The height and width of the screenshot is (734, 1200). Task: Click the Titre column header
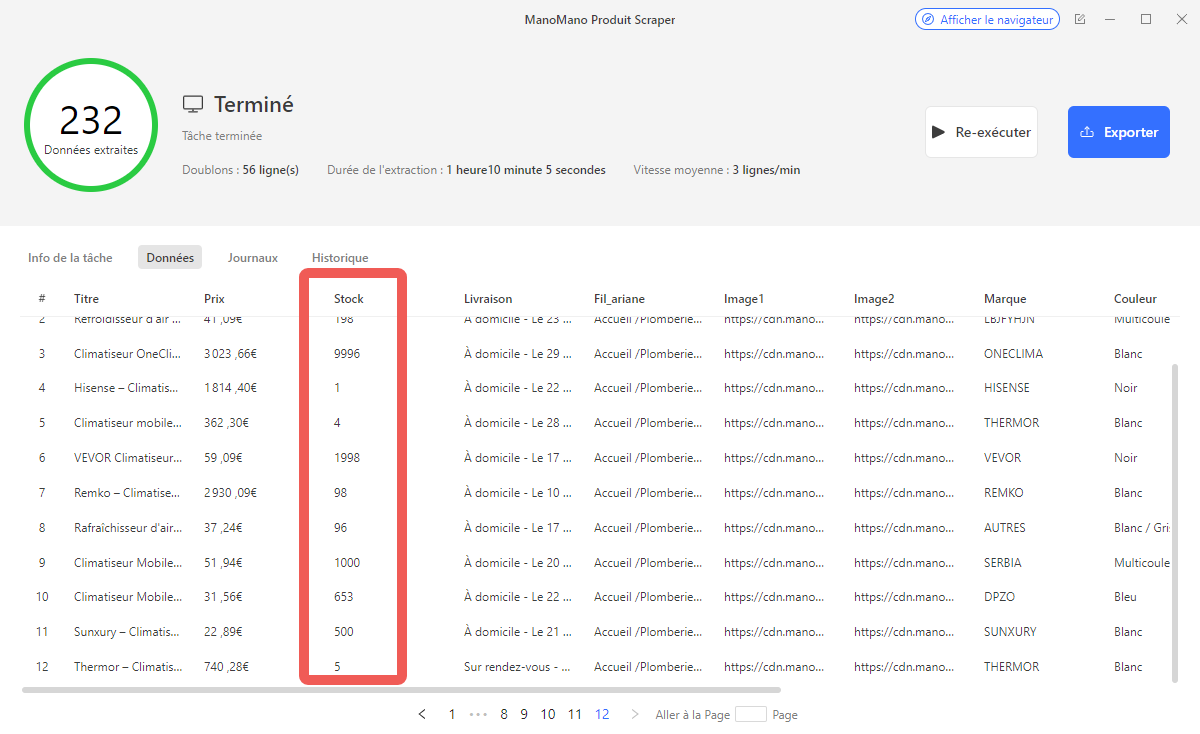pos(86,299)
